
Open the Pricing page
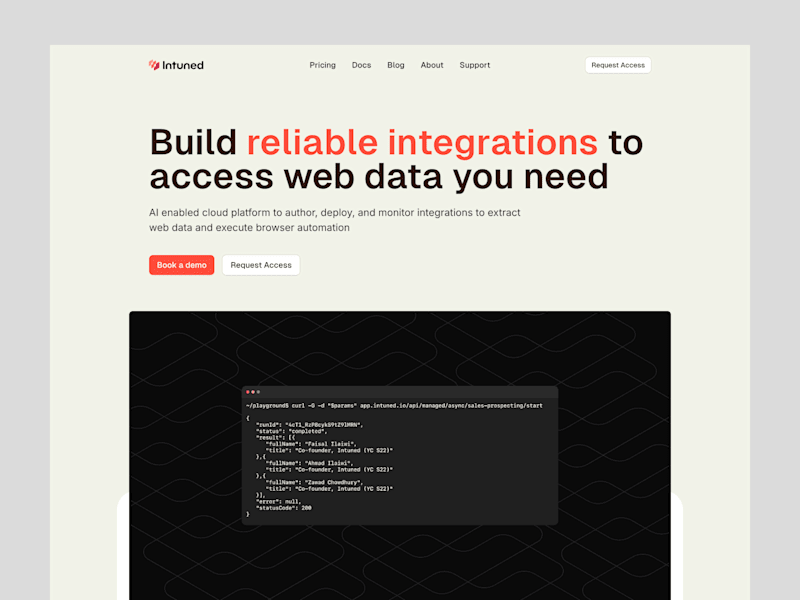(x=322, y=65)
